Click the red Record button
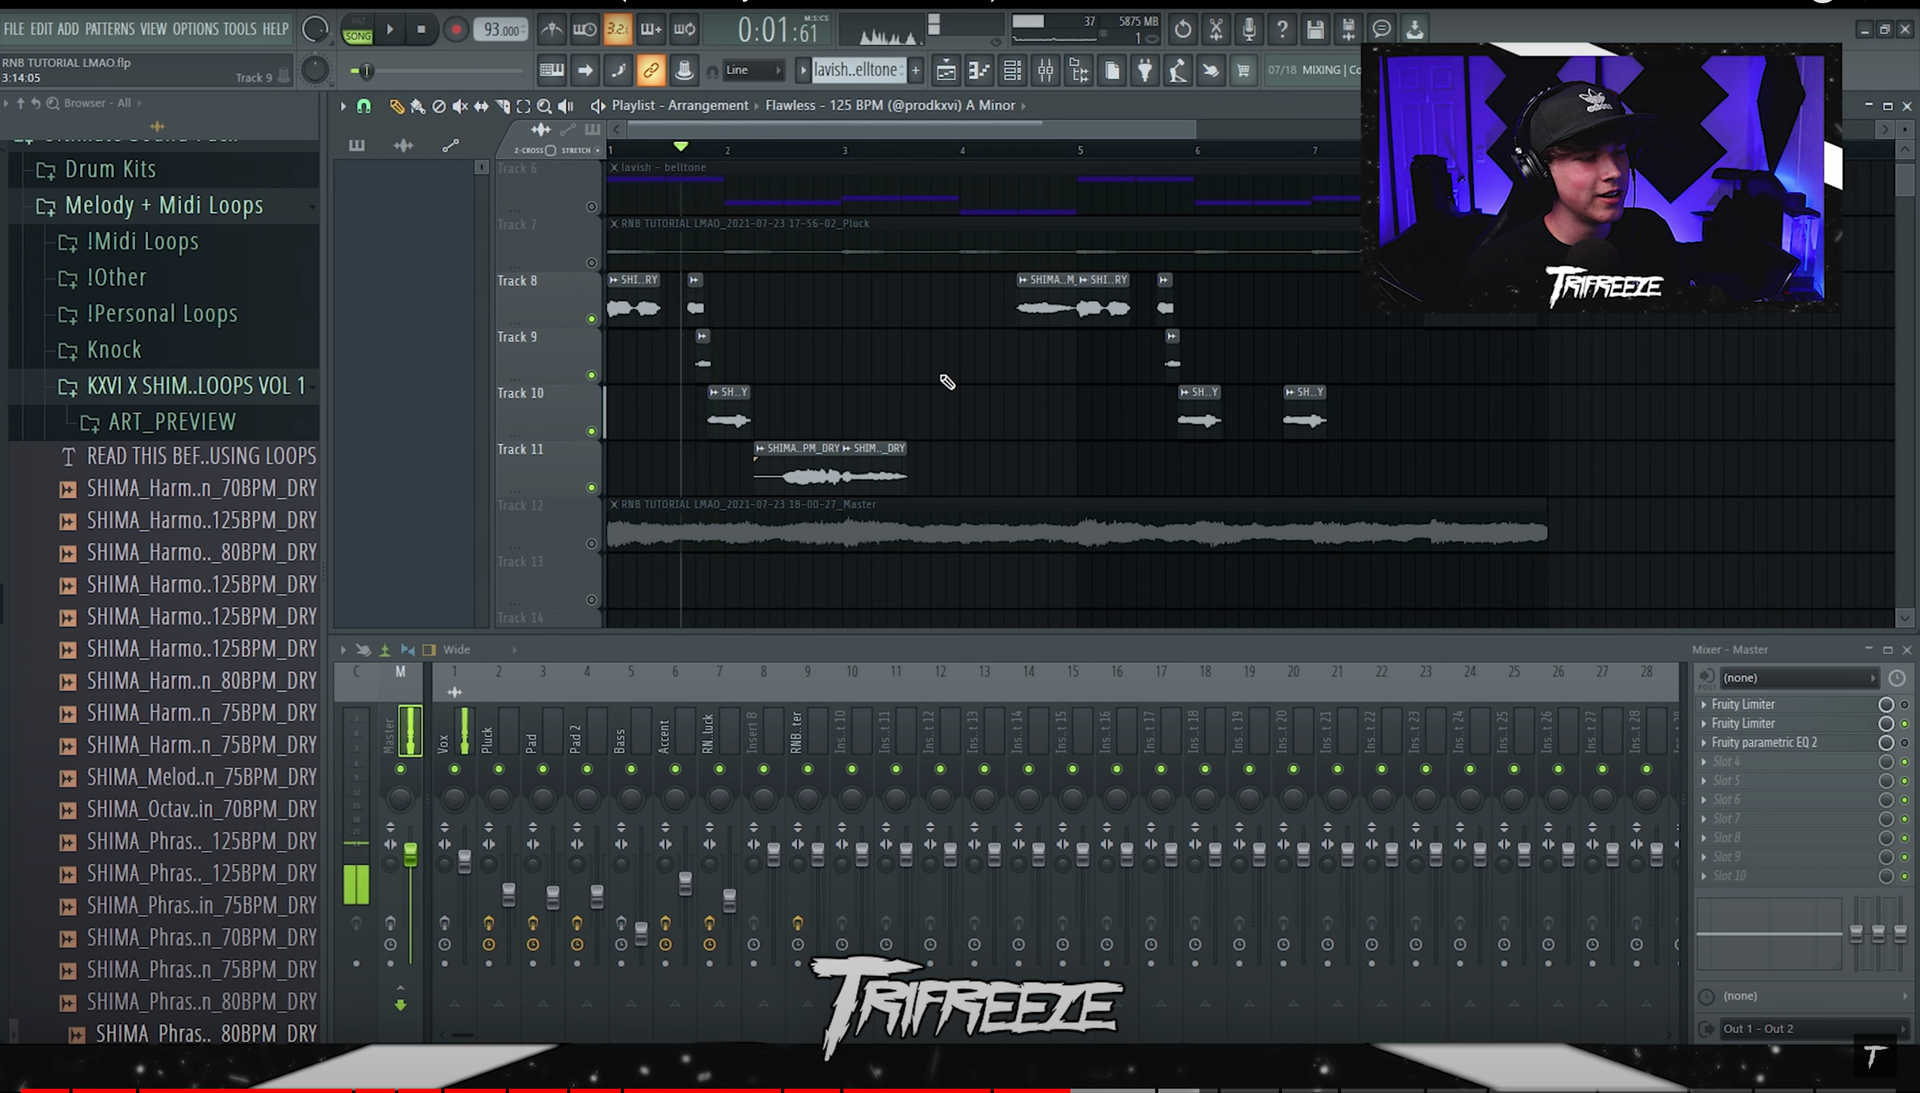The image size is (1920, 1093). pos(456,30)
